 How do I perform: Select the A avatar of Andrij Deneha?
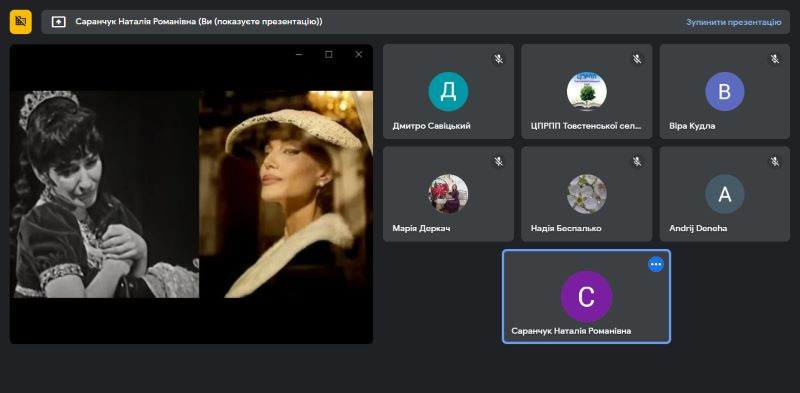[x=724, y=194]
